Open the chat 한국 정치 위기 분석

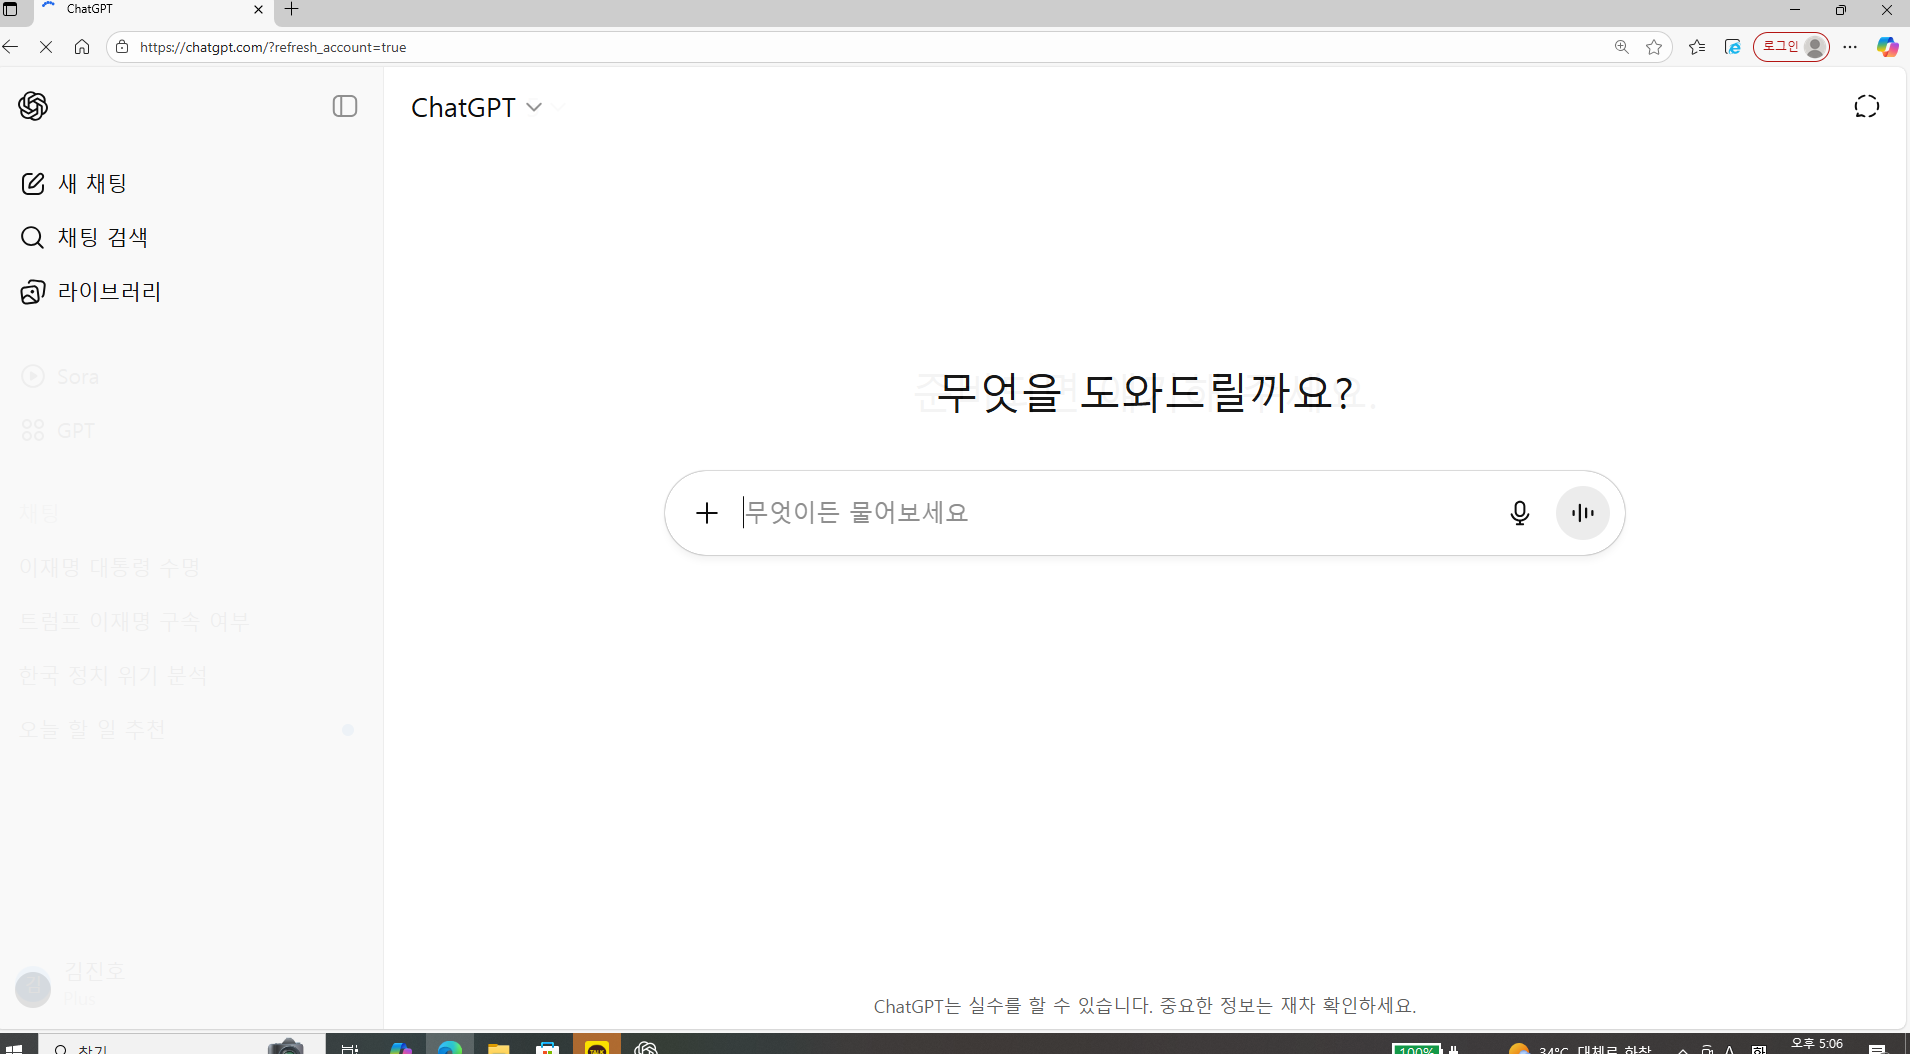[x=113, y=675]
